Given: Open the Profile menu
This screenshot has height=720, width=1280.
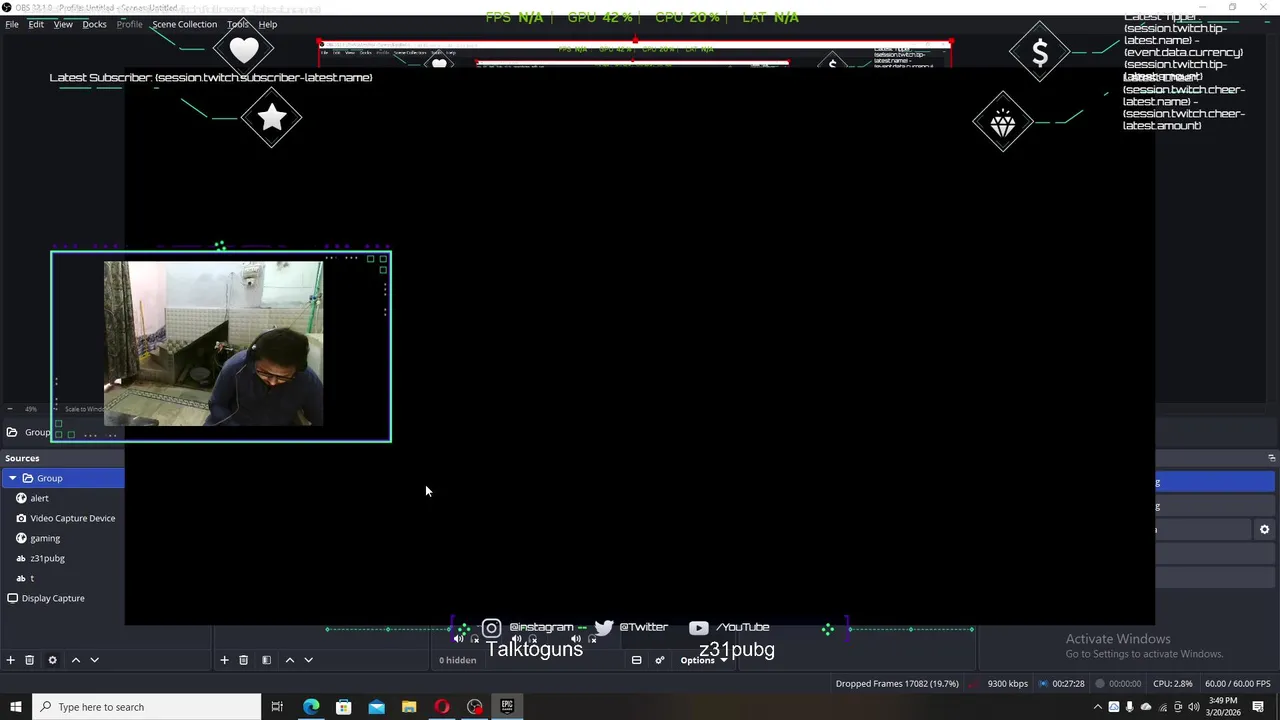Looking at the screenshot, I should [129, 24].
